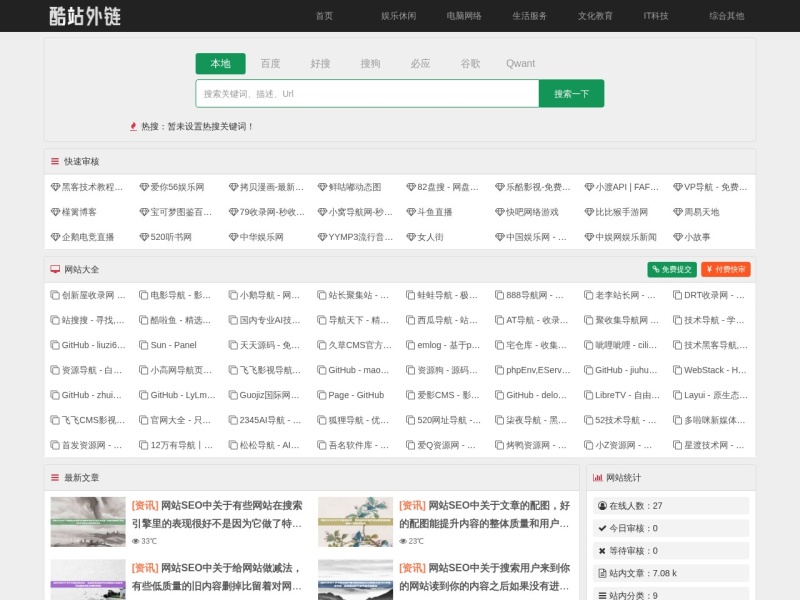This screenshot has height=600, width=800.
Task: Click copy icon beside Page - GitHub
Action: [x=321, y=395]
